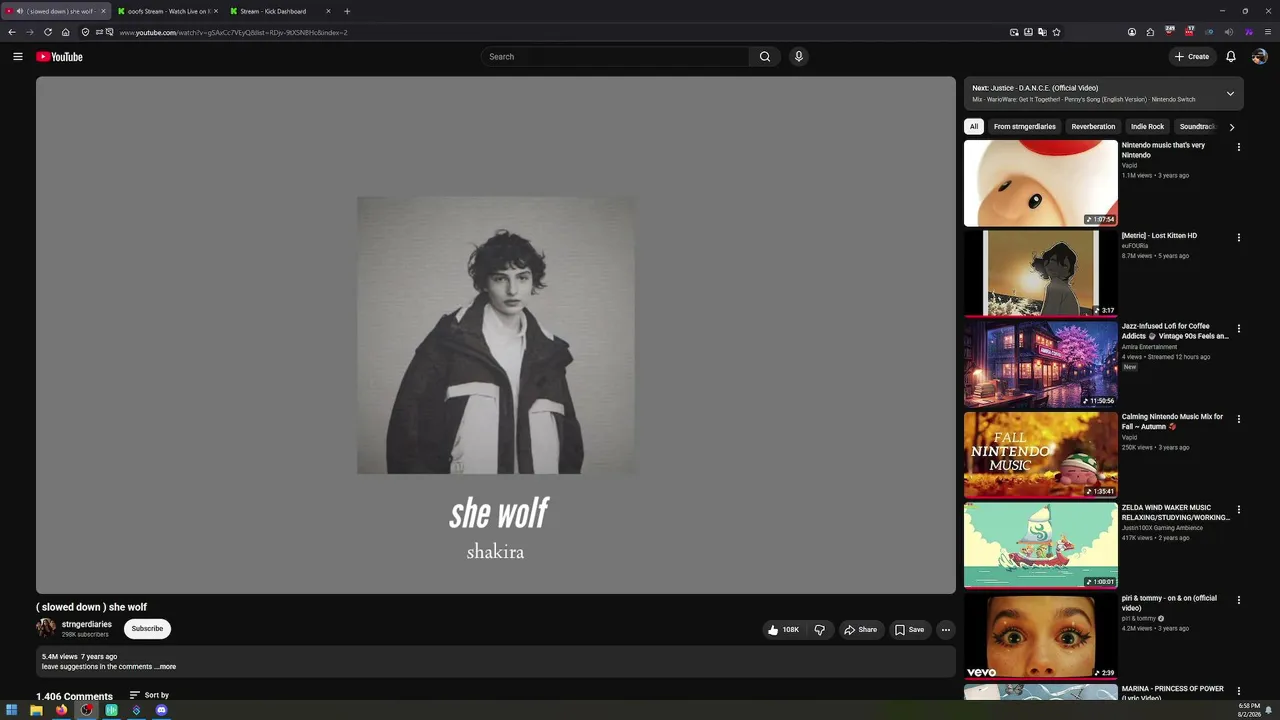
Task: Close the Kick Dashboard tab
Action: (328, 11)
